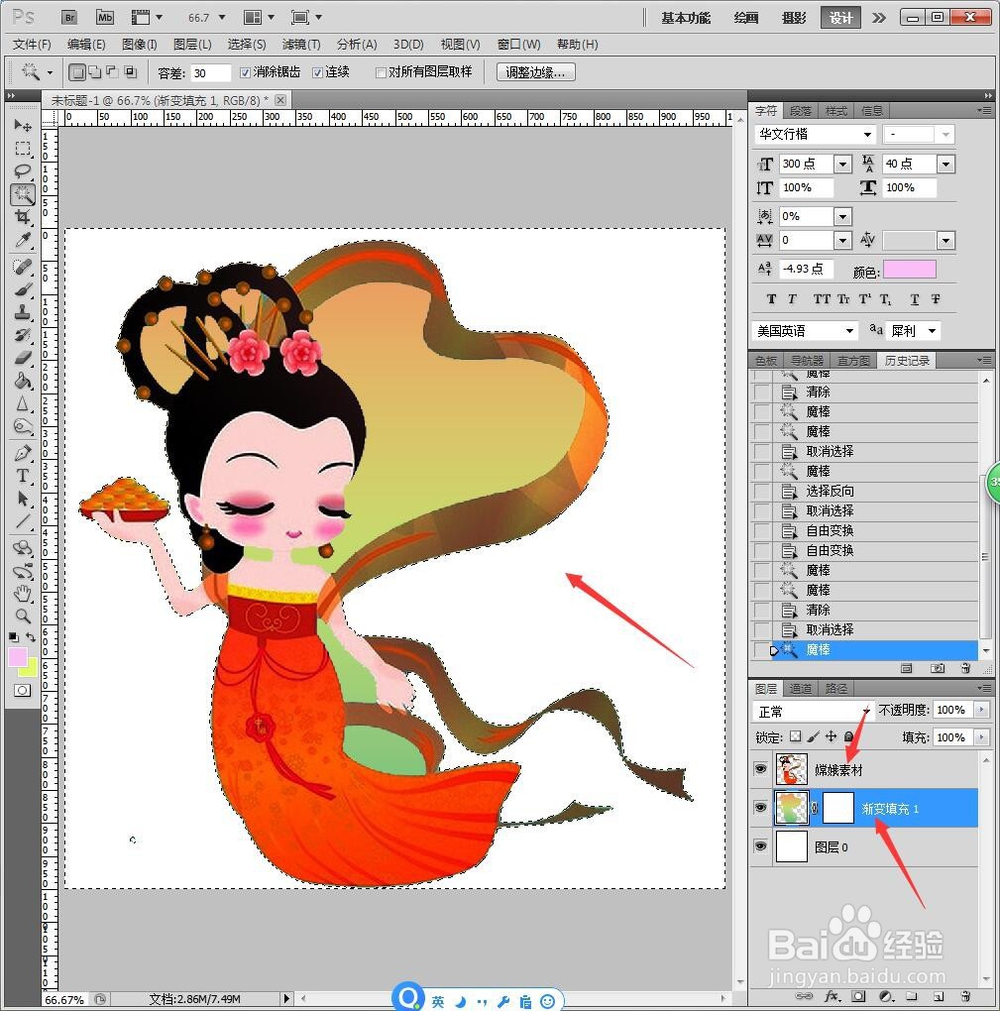Image resolution: width=1000 pixels, height=1011 pixels.
Task: Switch to 基本功能 workspace
Action: (685, 18)
